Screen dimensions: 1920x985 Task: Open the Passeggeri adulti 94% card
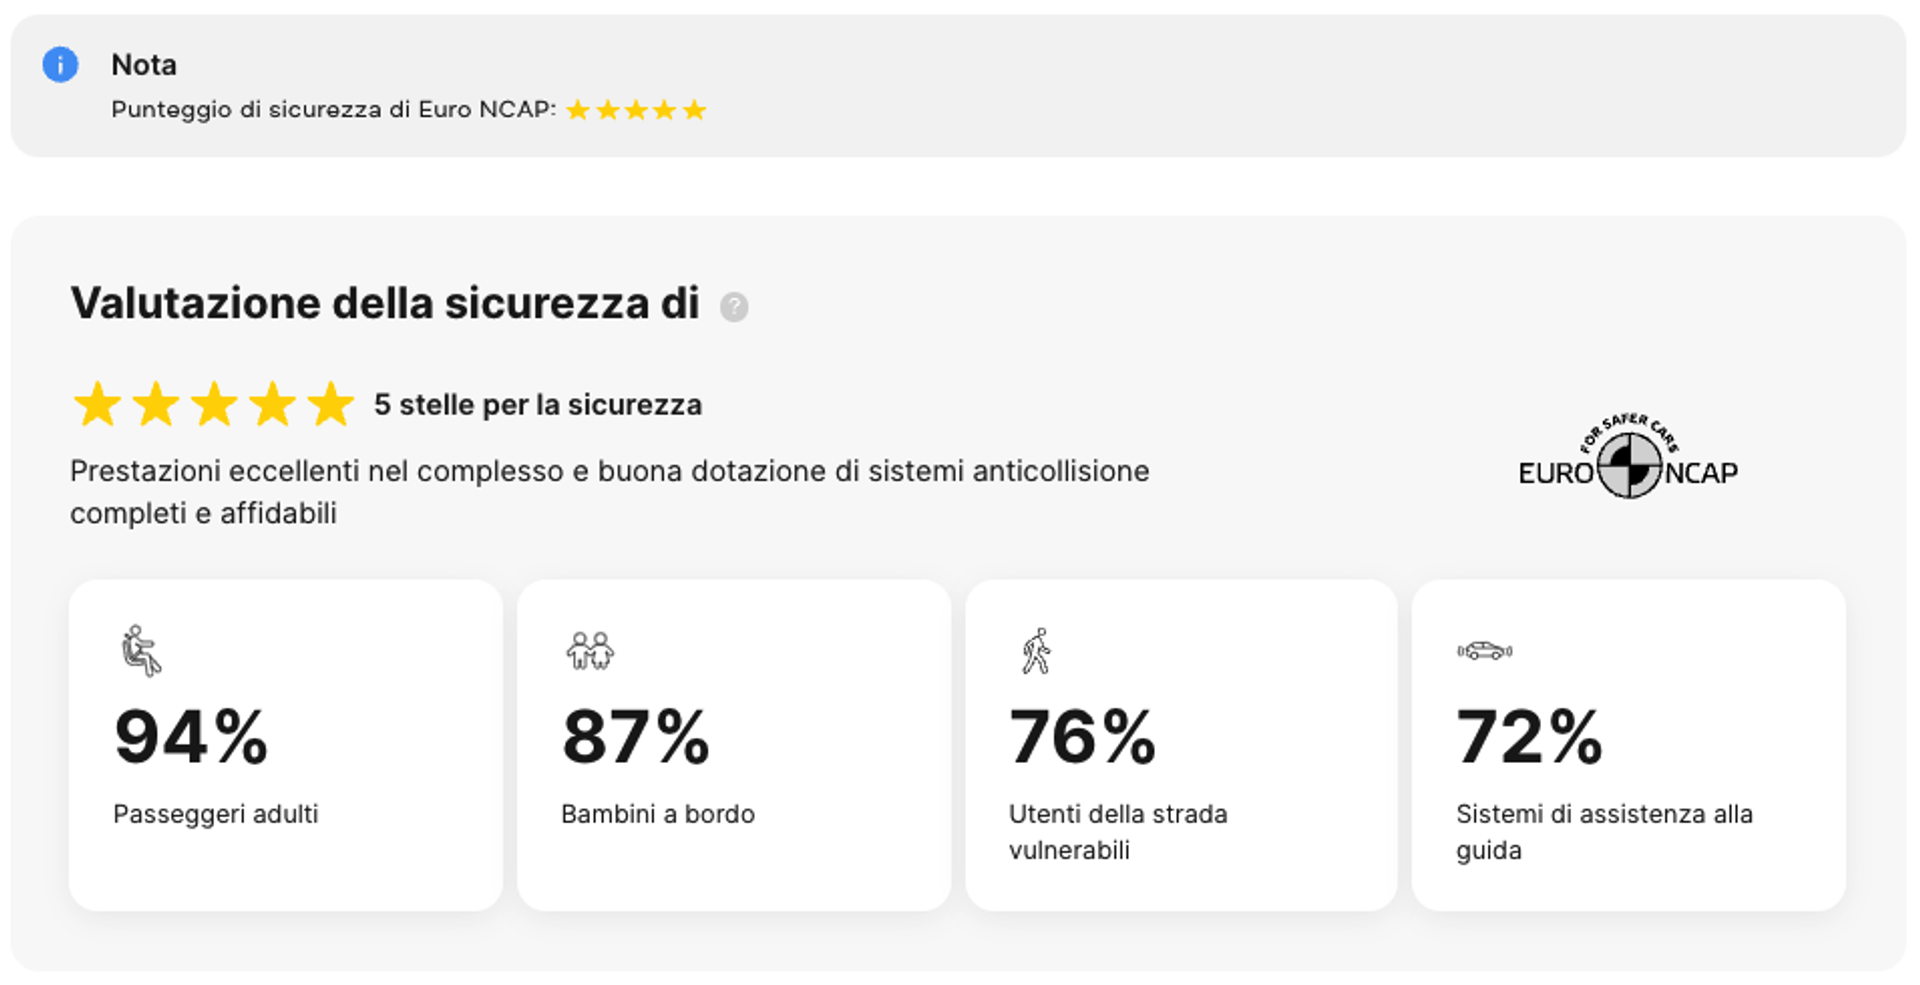pyautogui.click(x=286, y=745)
